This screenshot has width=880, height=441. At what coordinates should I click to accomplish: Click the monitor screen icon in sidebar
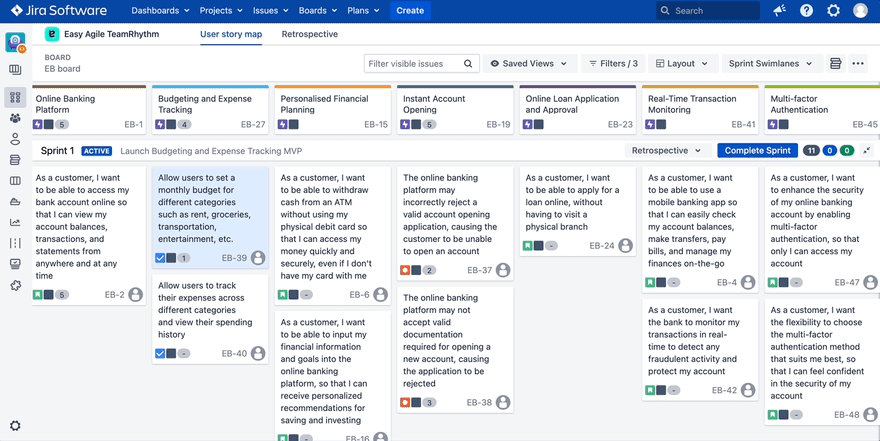[x=15, y=264]
